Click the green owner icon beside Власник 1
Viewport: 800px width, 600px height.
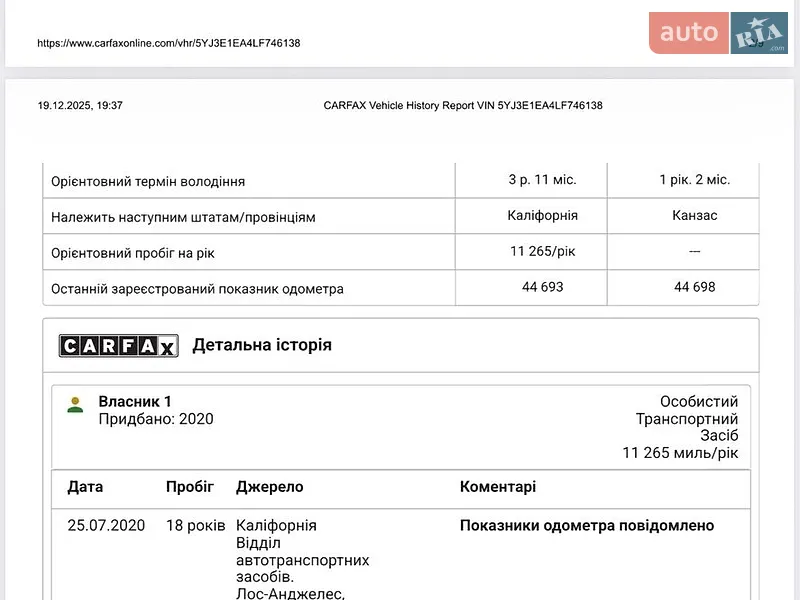tap(75, 405)
